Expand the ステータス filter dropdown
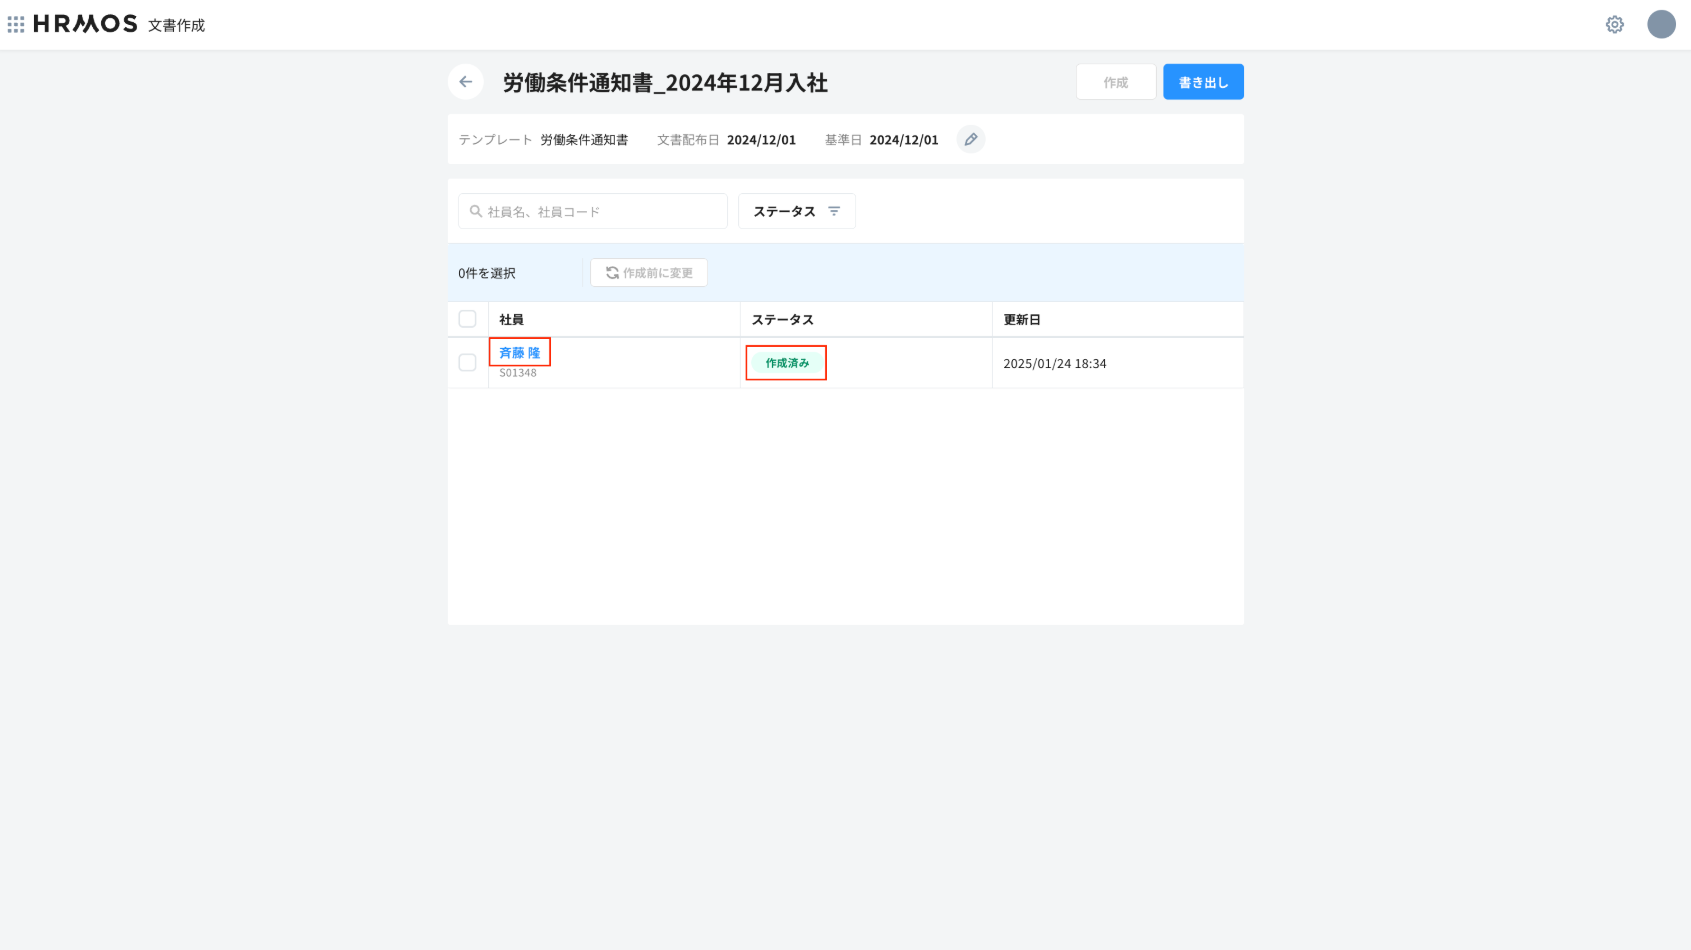The height and width of the screenshot is (950, 1691). [x=796, y=211]
